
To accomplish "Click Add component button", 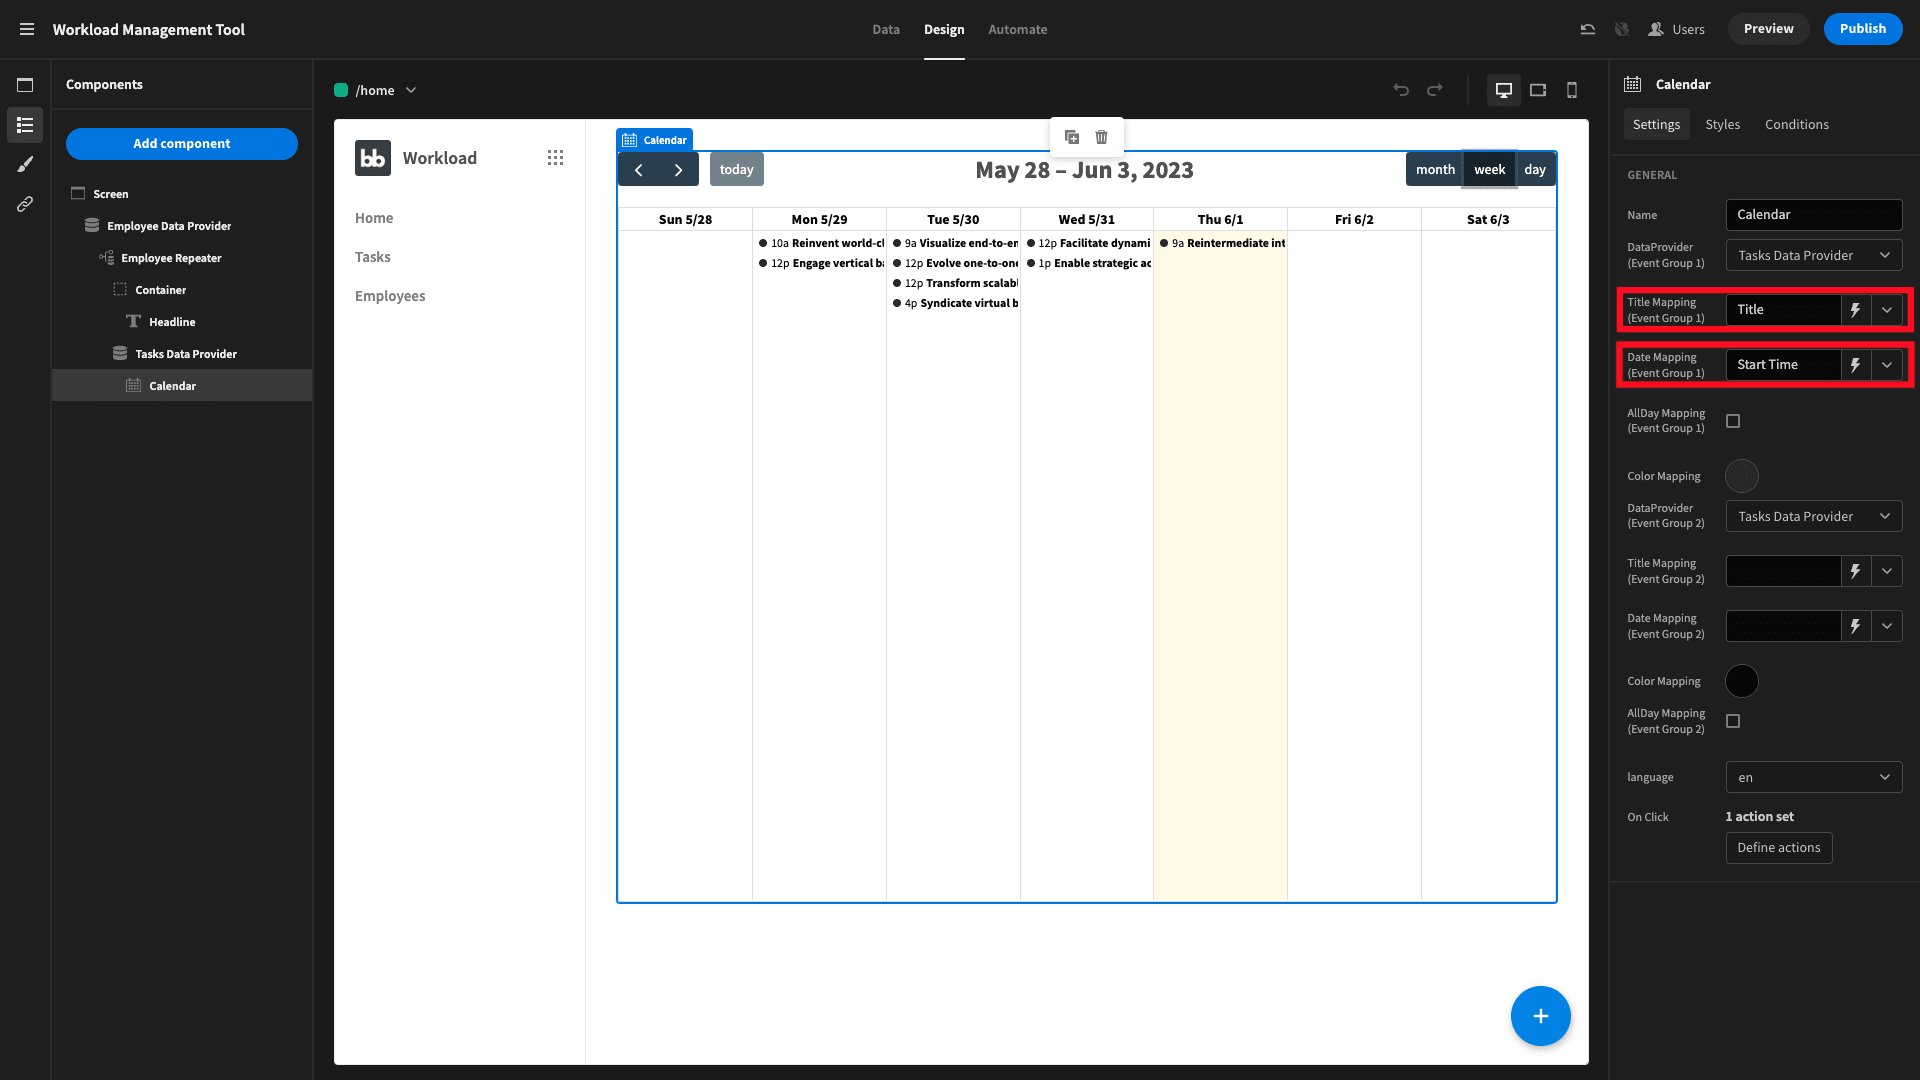I will pyautogui.click(x=182, y=144).
